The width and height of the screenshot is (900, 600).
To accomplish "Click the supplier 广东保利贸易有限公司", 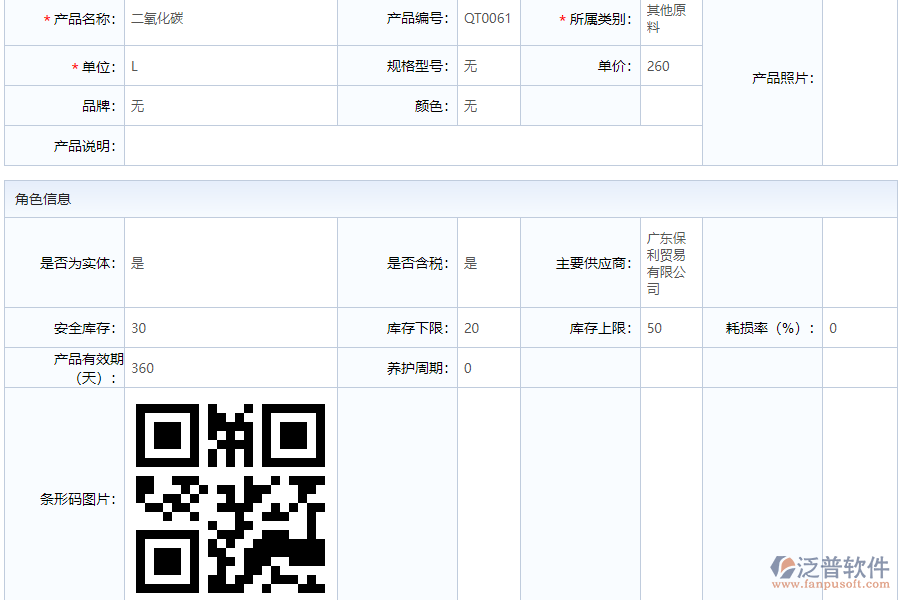I will point(667,263).
